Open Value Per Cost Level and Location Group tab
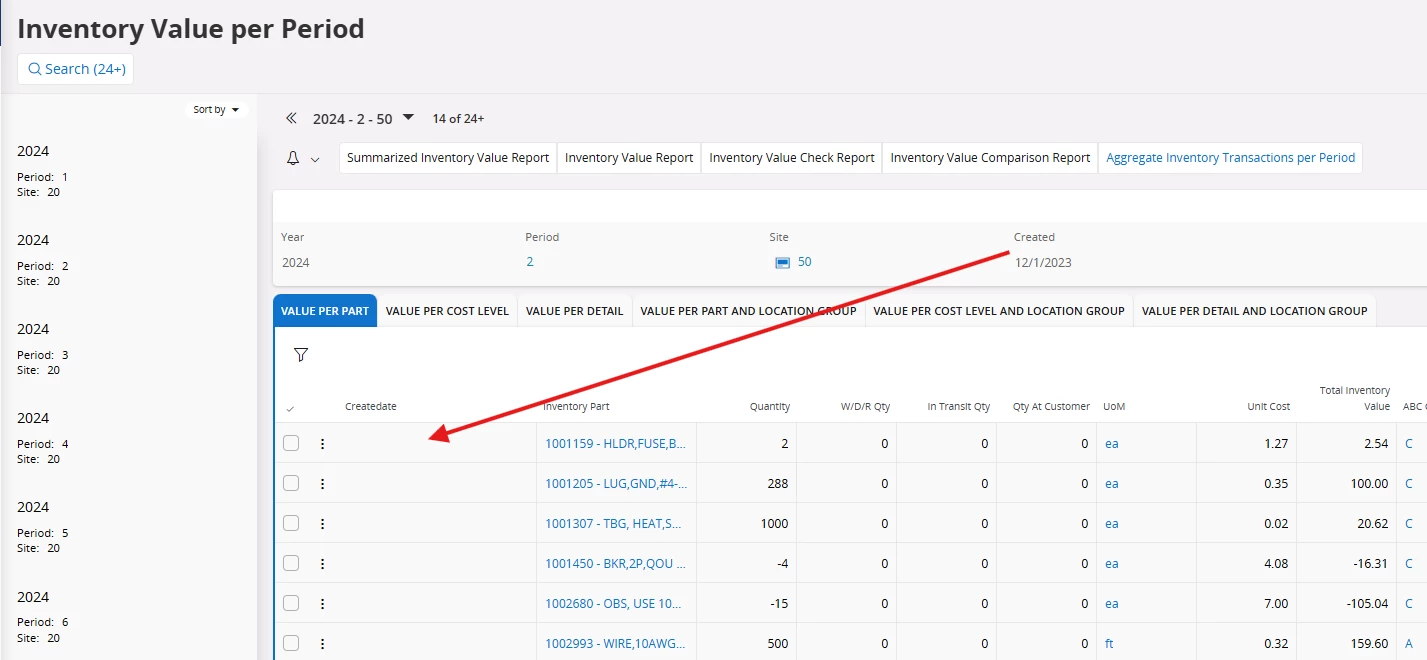The image size is (1427, 660). (999, 311)
